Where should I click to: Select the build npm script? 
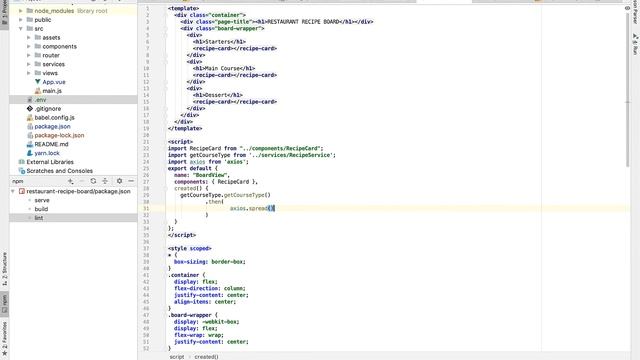click(x=41, y=209)
